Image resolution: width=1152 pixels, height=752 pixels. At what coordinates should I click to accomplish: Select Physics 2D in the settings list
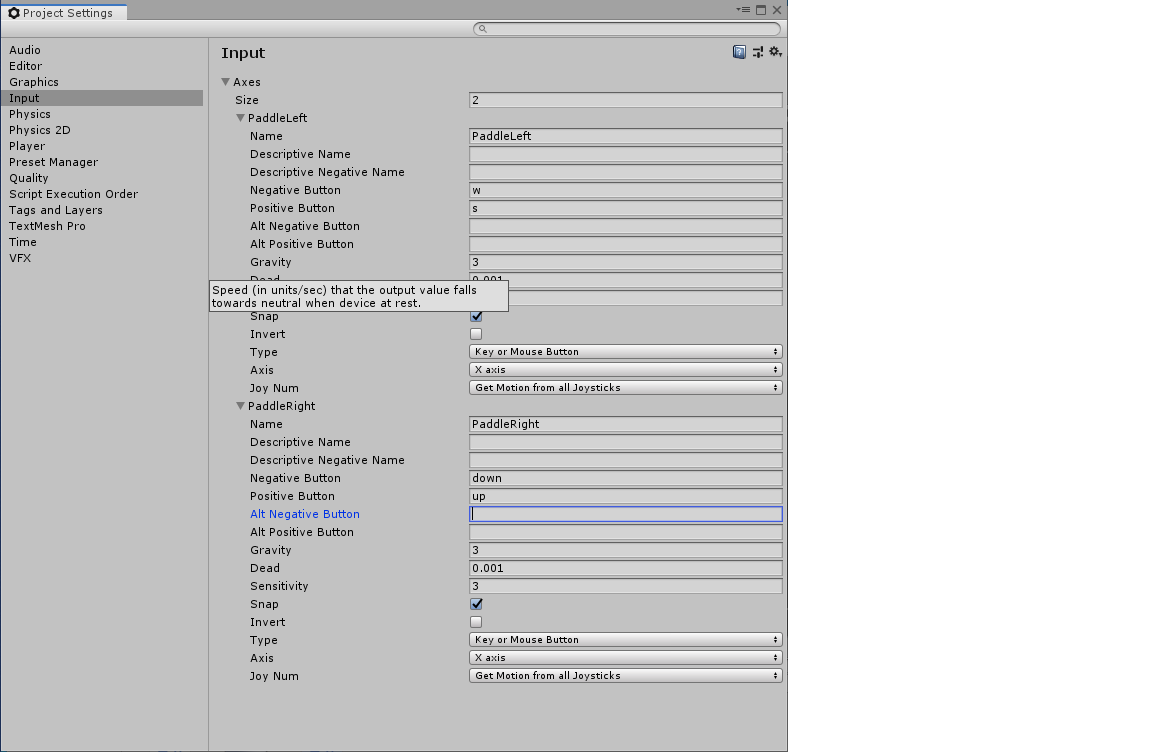pyautogui.click(x=40, y=130)
